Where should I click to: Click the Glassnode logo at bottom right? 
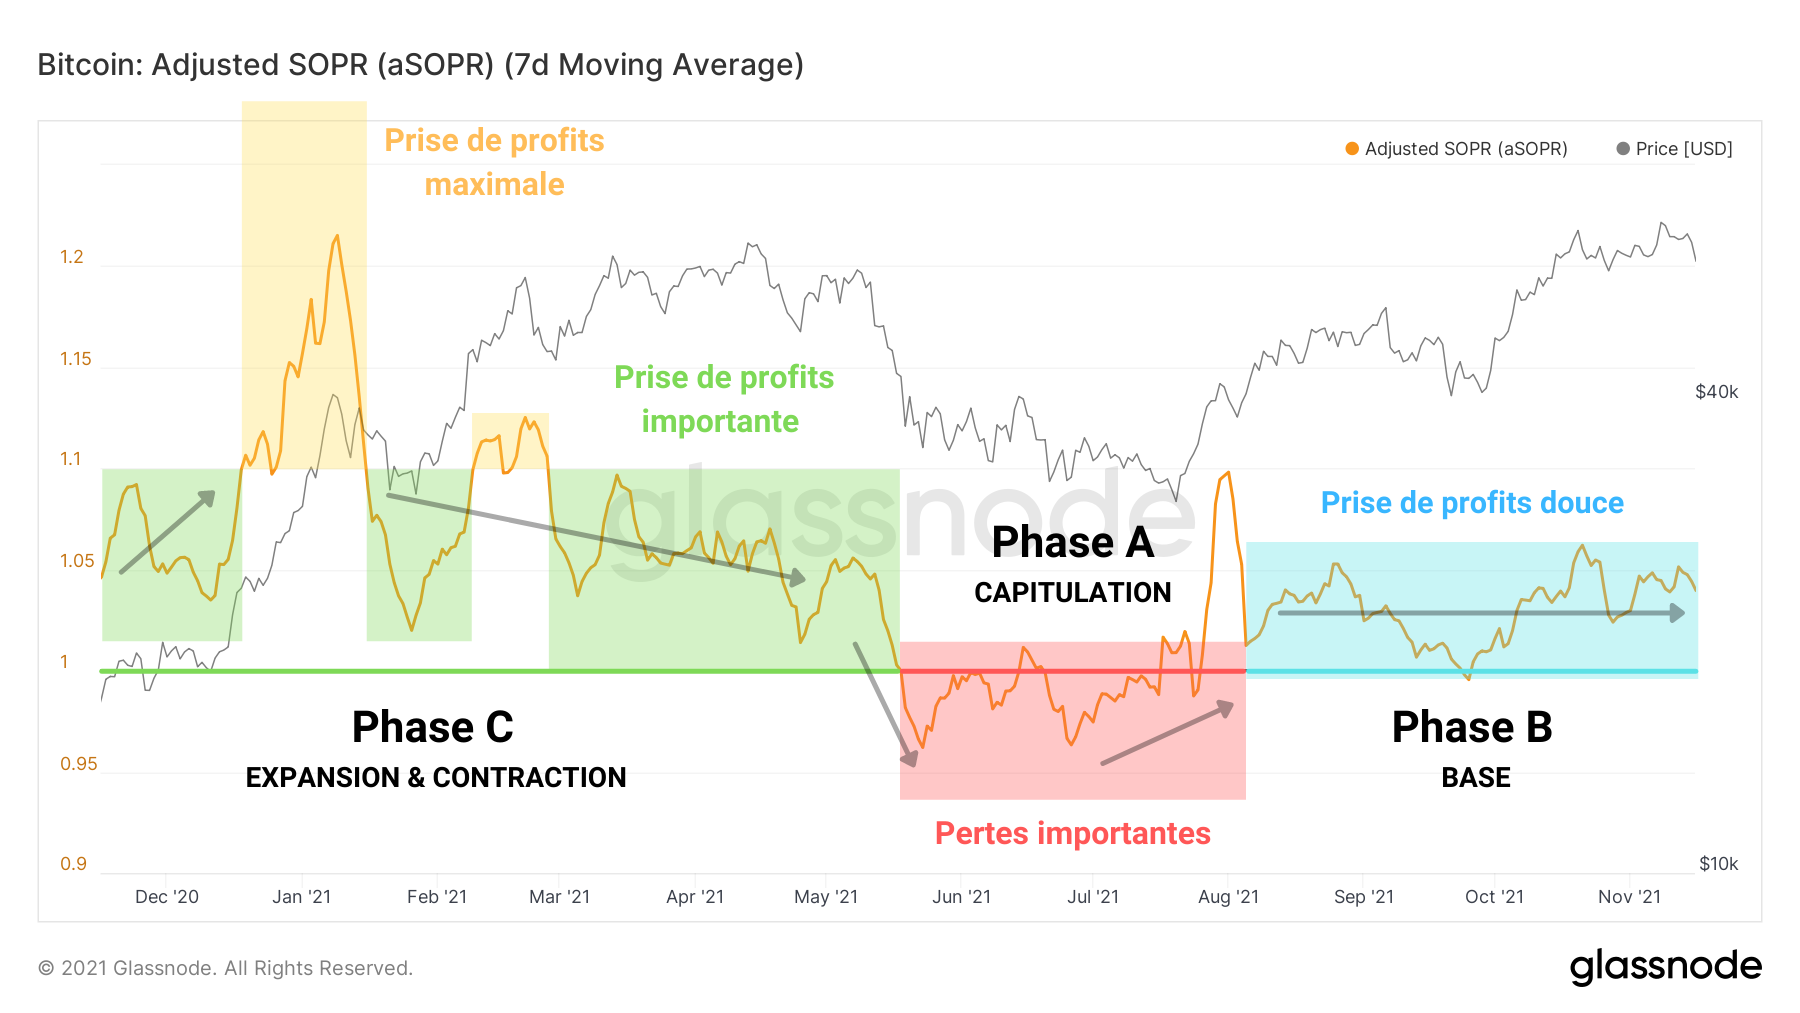click(1665, 967)
